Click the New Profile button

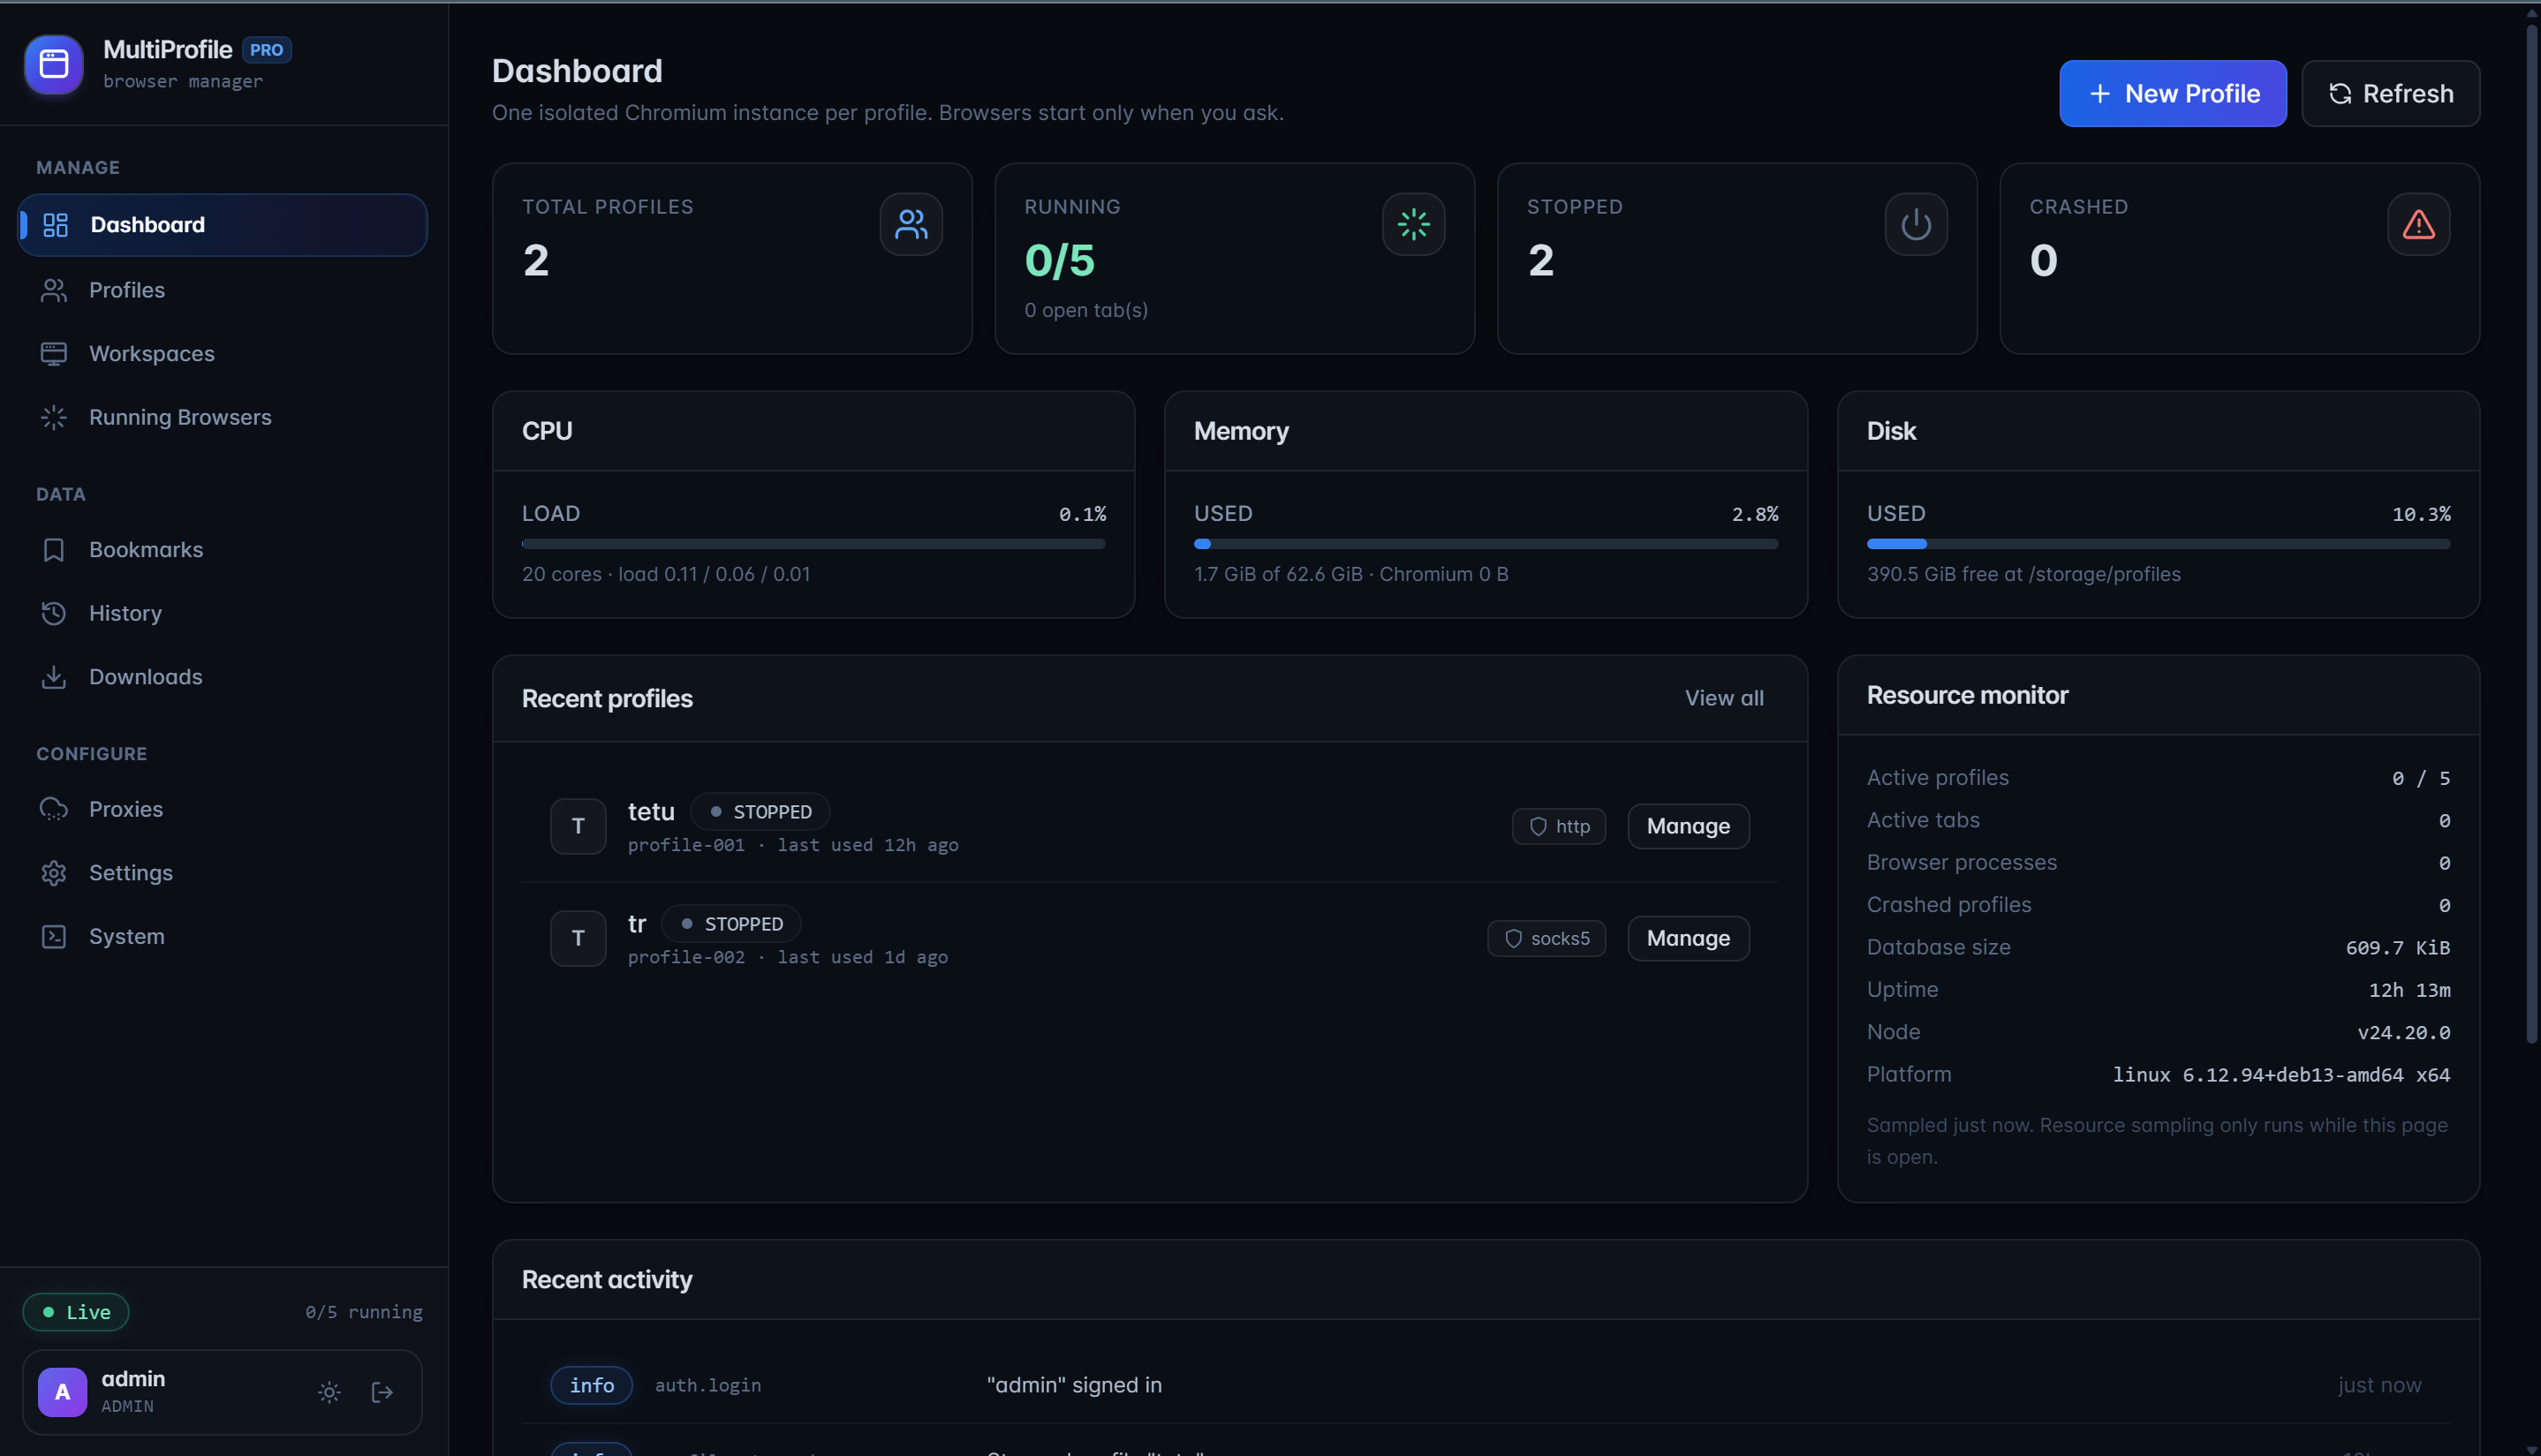coord(2172,93)
